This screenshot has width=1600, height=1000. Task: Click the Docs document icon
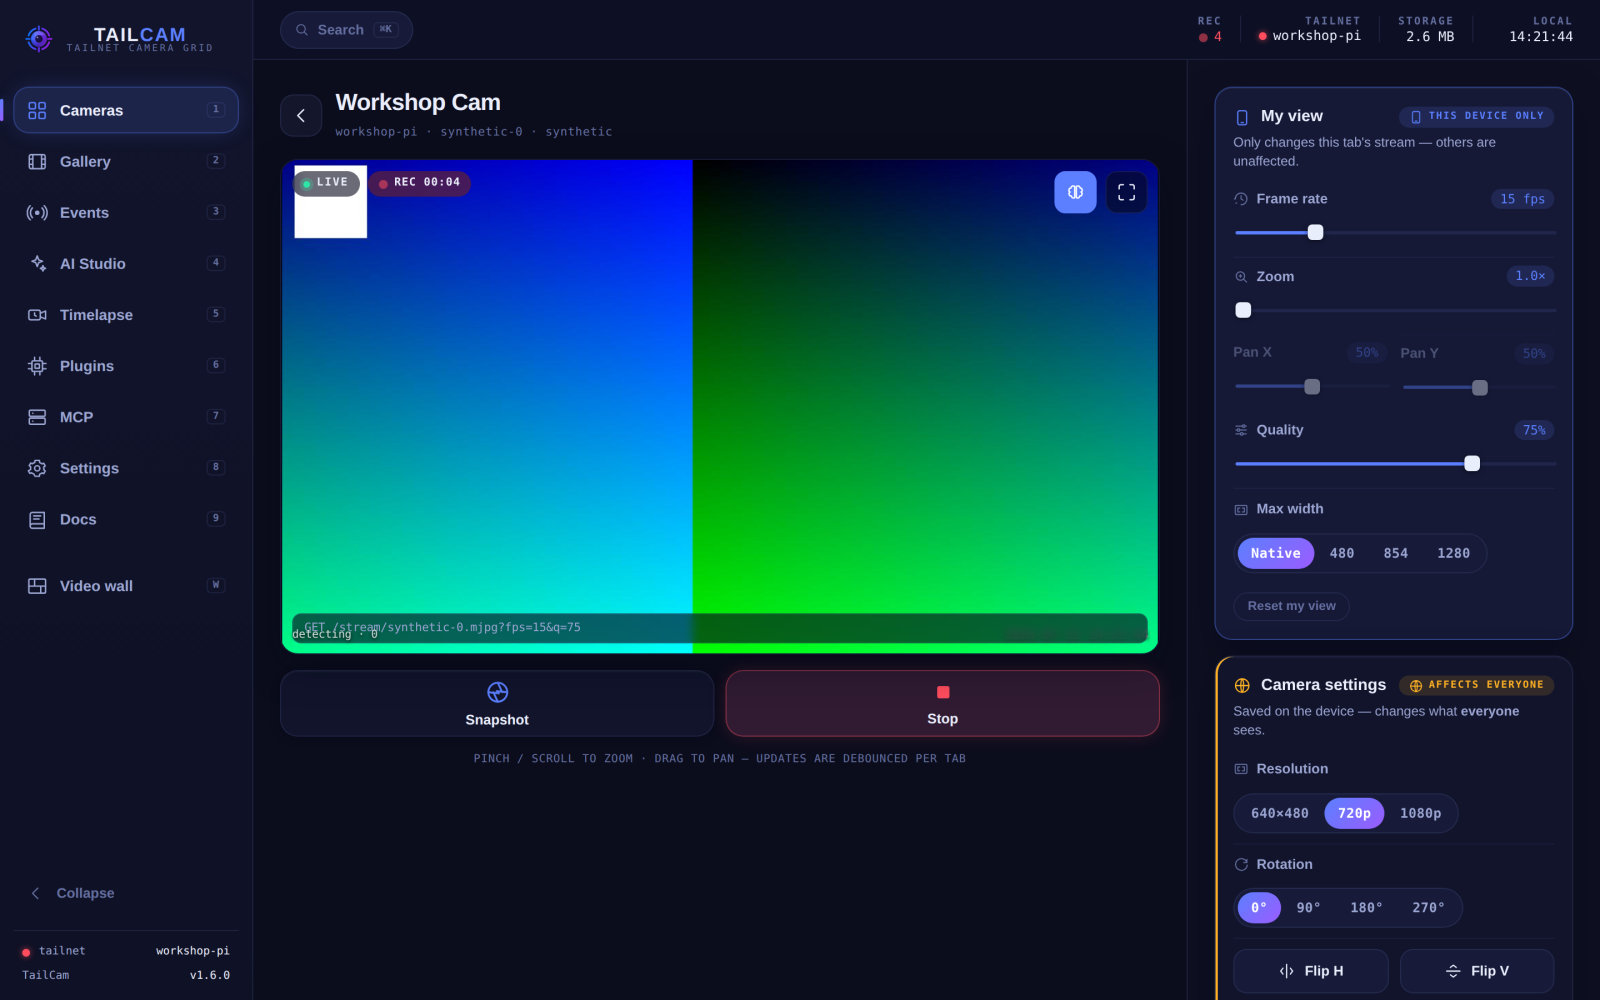[37, 520]
